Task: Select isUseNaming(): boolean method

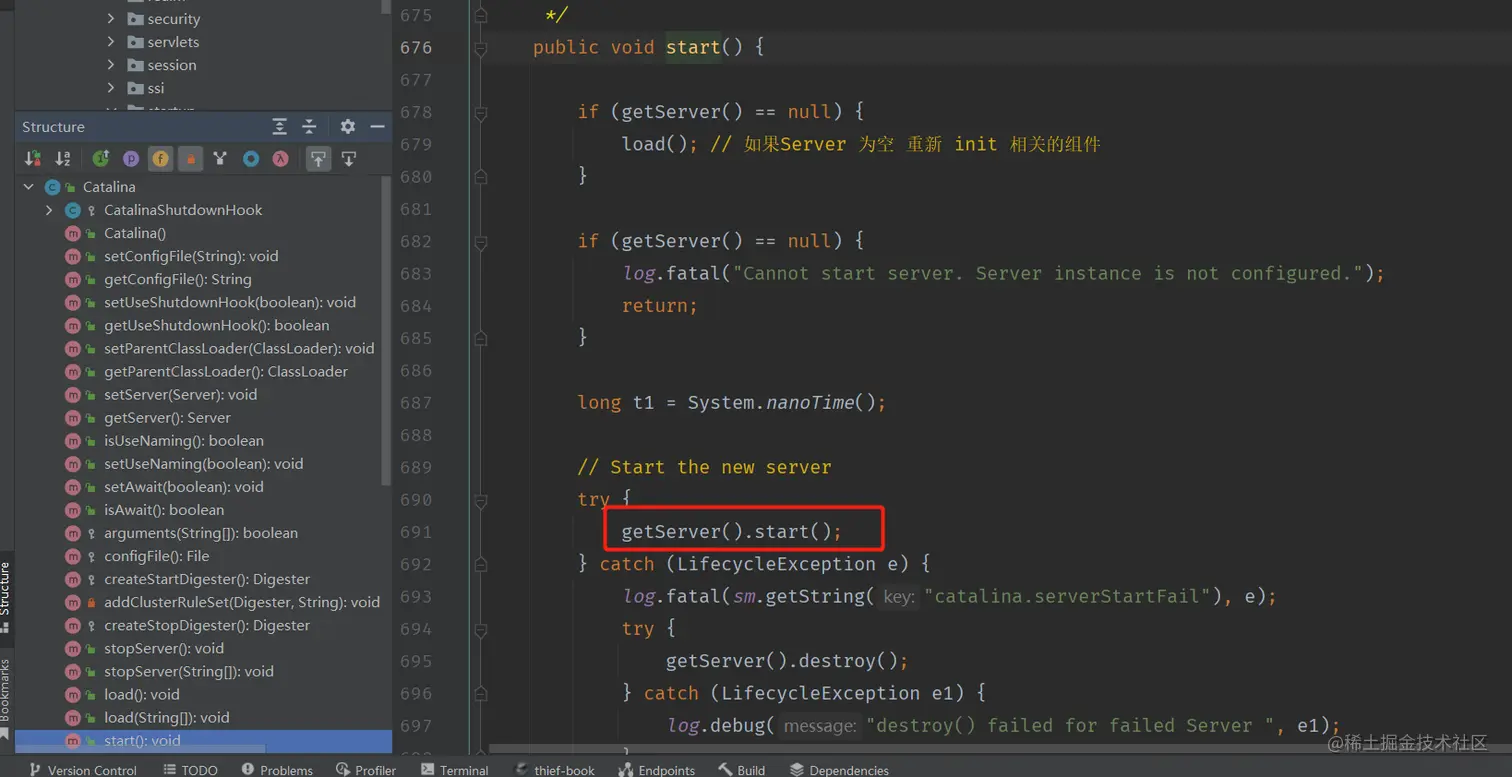Action: point(184,440)
